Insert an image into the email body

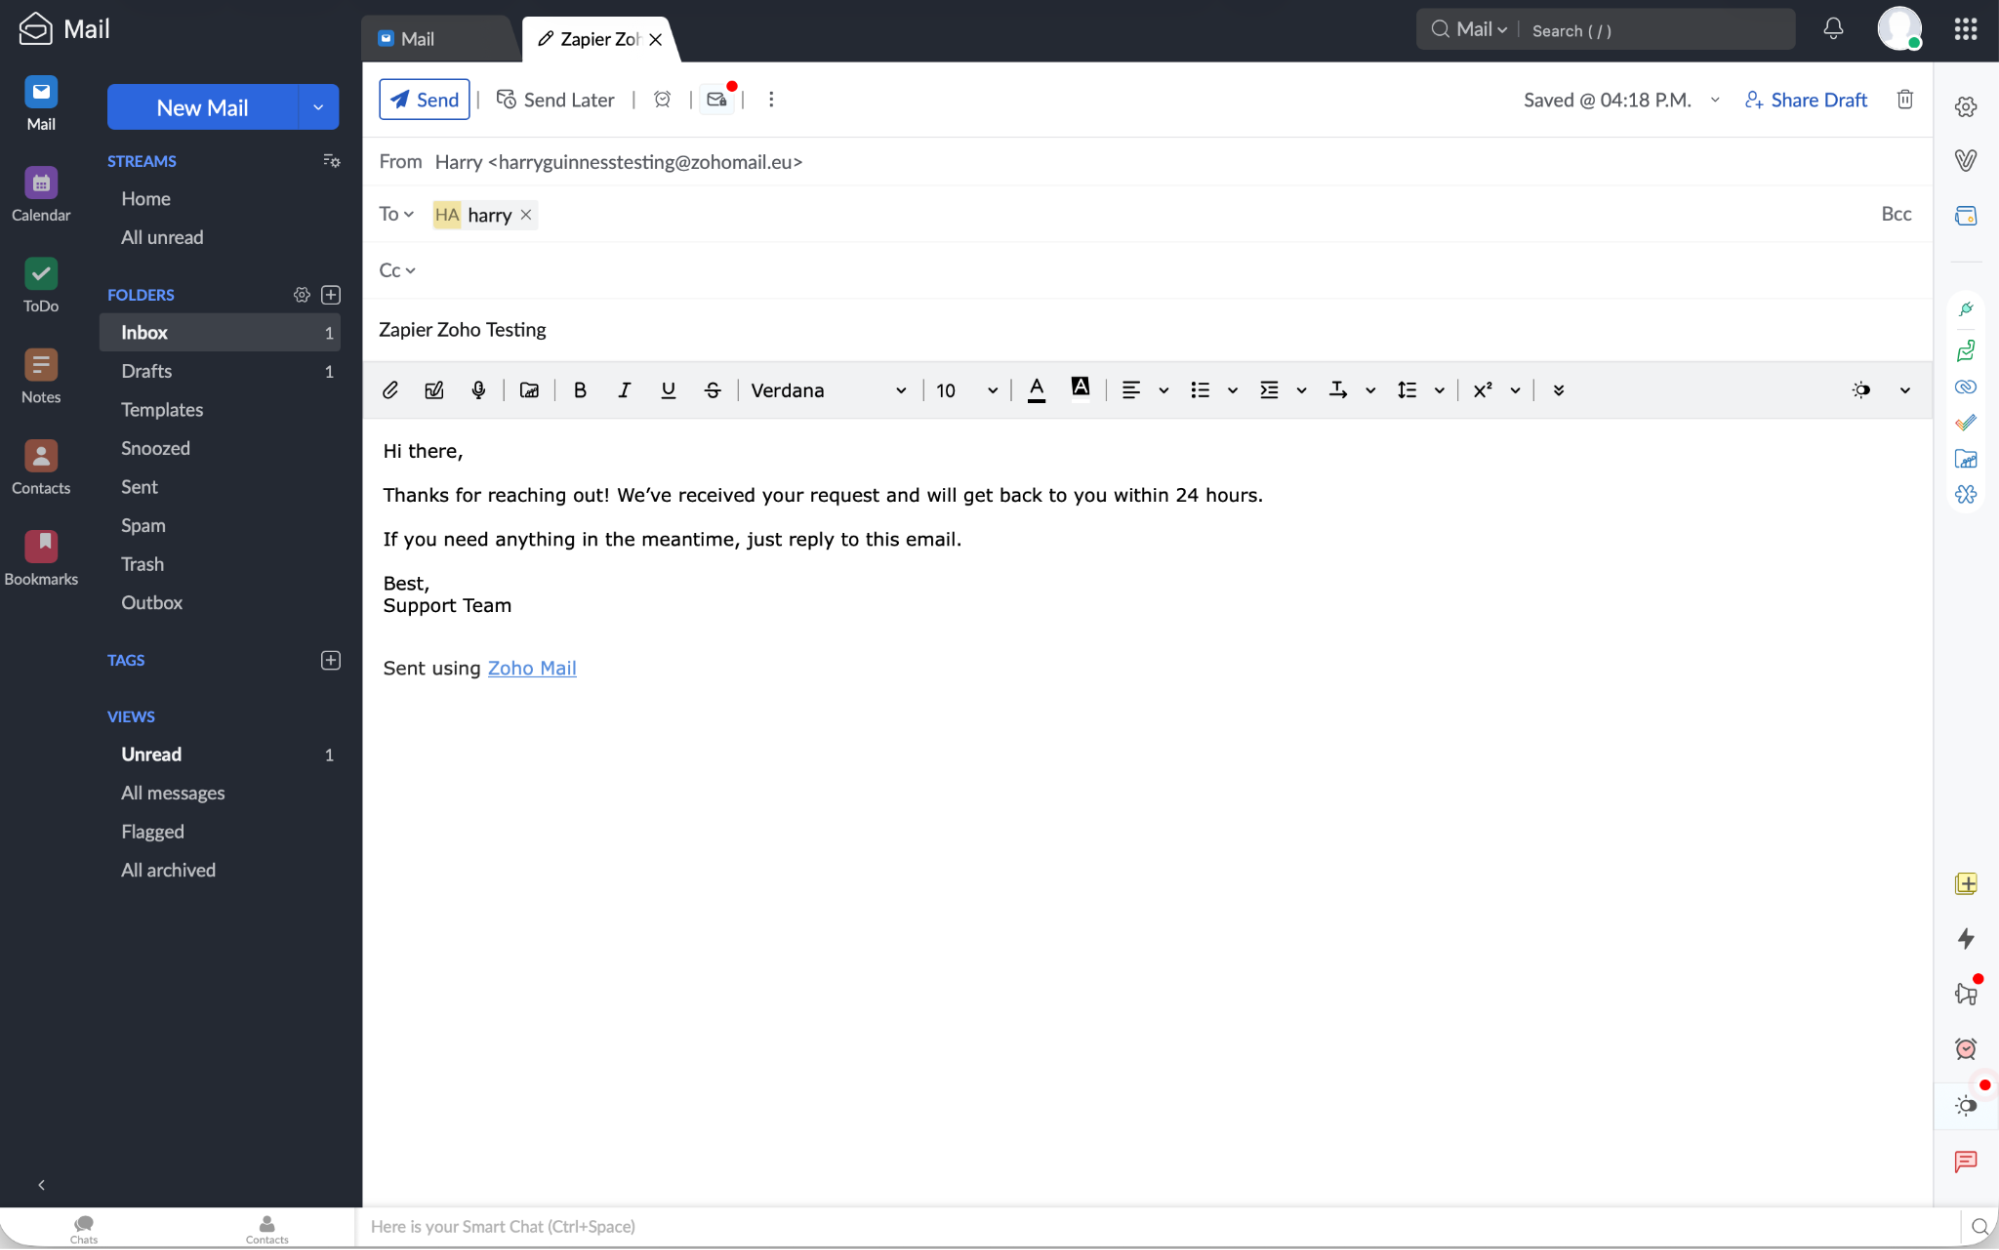coord(528,390)
